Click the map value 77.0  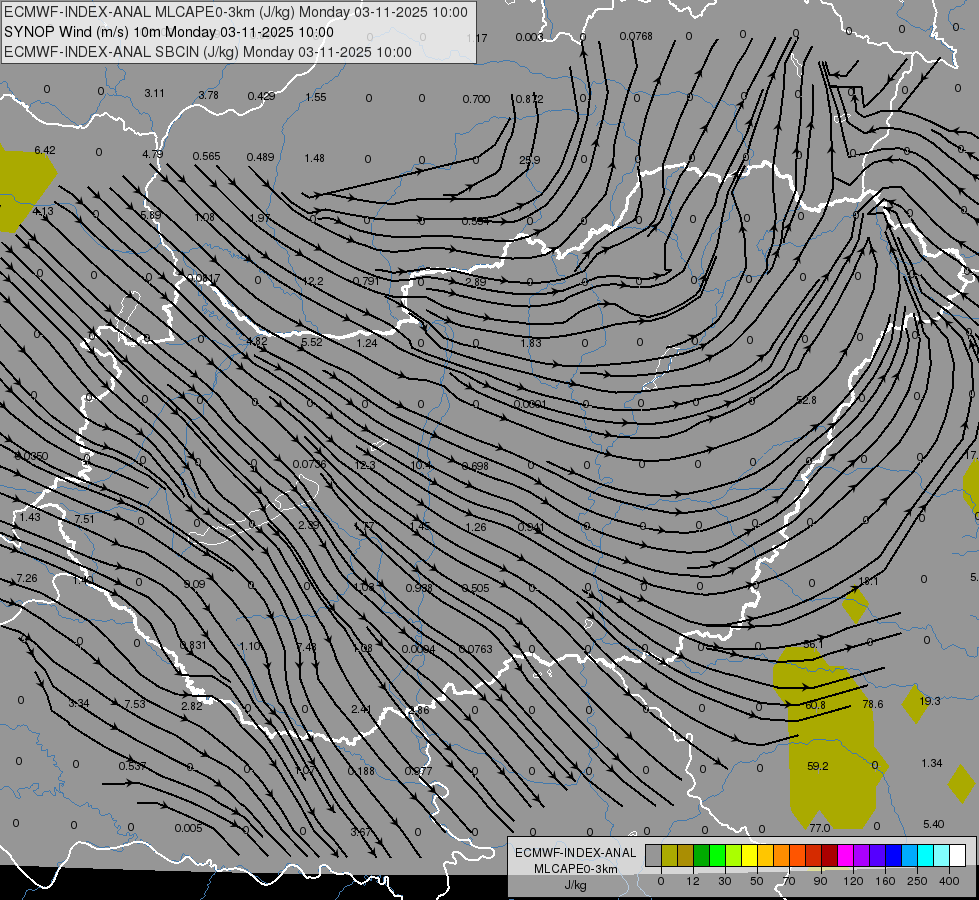pyautogui.click(x=819, y=828)
